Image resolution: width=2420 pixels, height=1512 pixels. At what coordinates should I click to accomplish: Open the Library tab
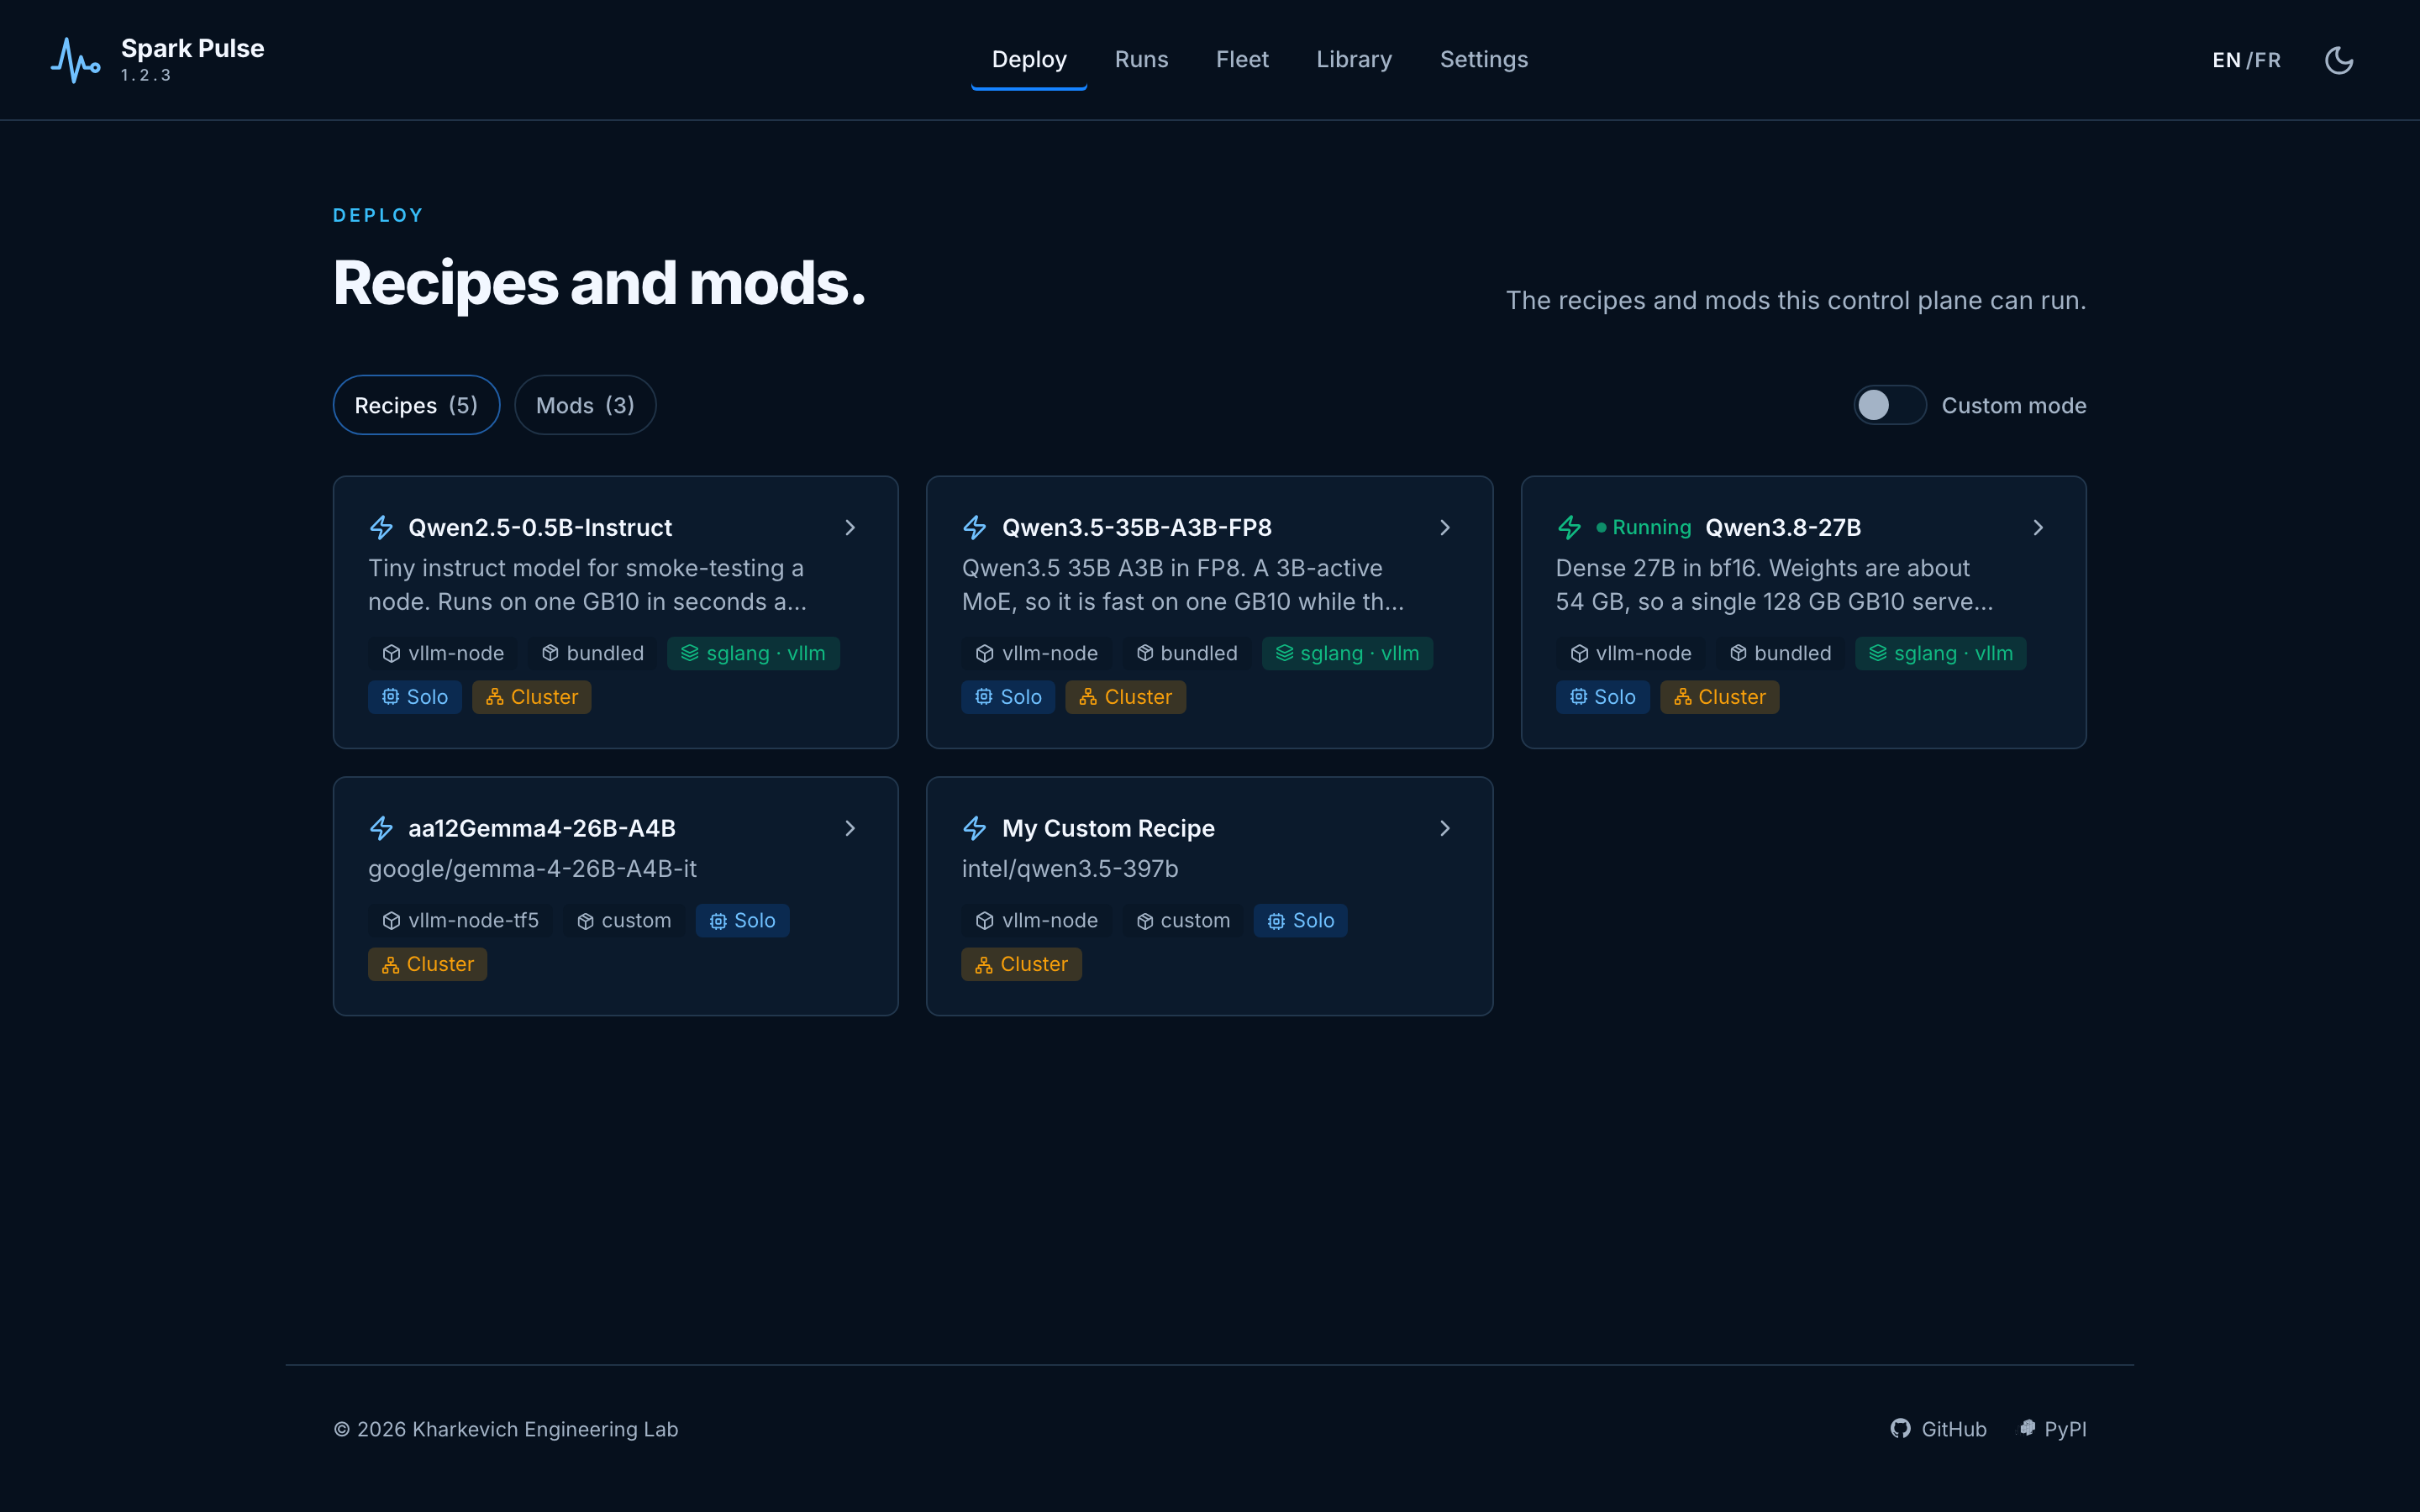[x=1354, y=60]
